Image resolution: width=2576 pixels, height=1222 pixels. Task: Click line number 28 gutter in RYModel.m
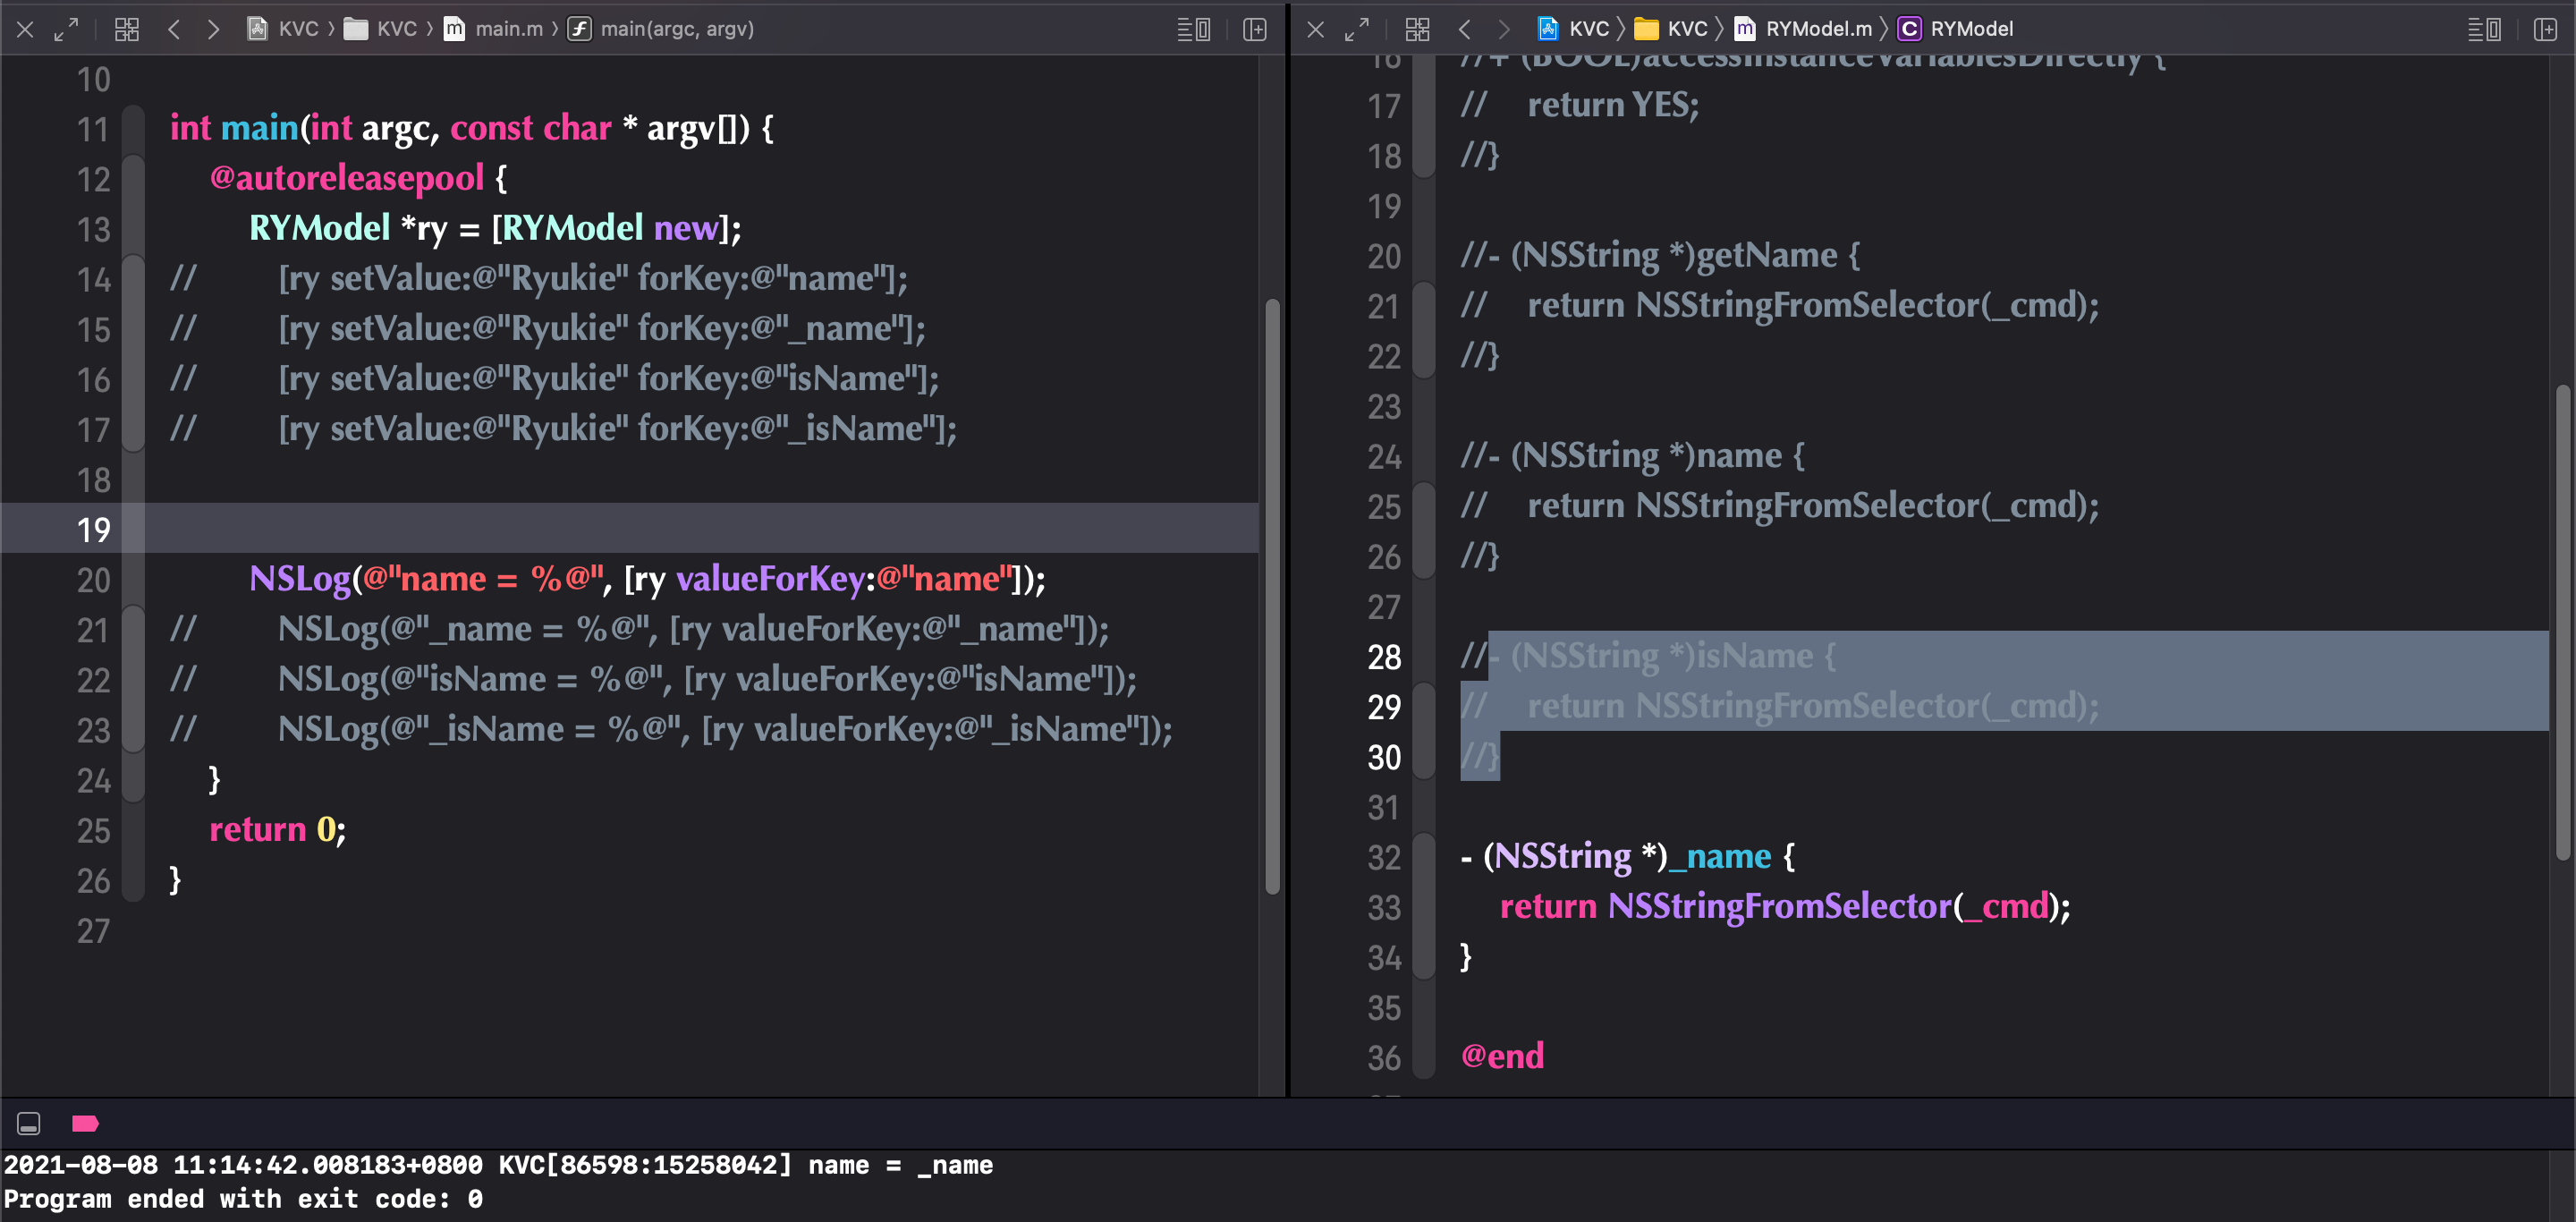[x=1384, y=657]
